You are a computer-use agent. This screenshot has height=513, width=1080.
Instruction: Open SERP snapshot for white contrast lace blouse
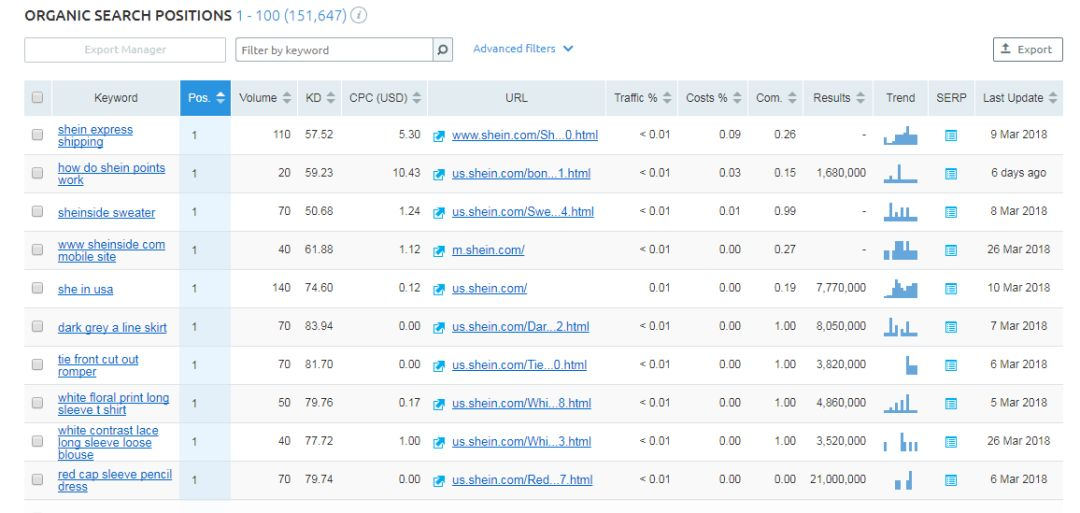(951, 442)
